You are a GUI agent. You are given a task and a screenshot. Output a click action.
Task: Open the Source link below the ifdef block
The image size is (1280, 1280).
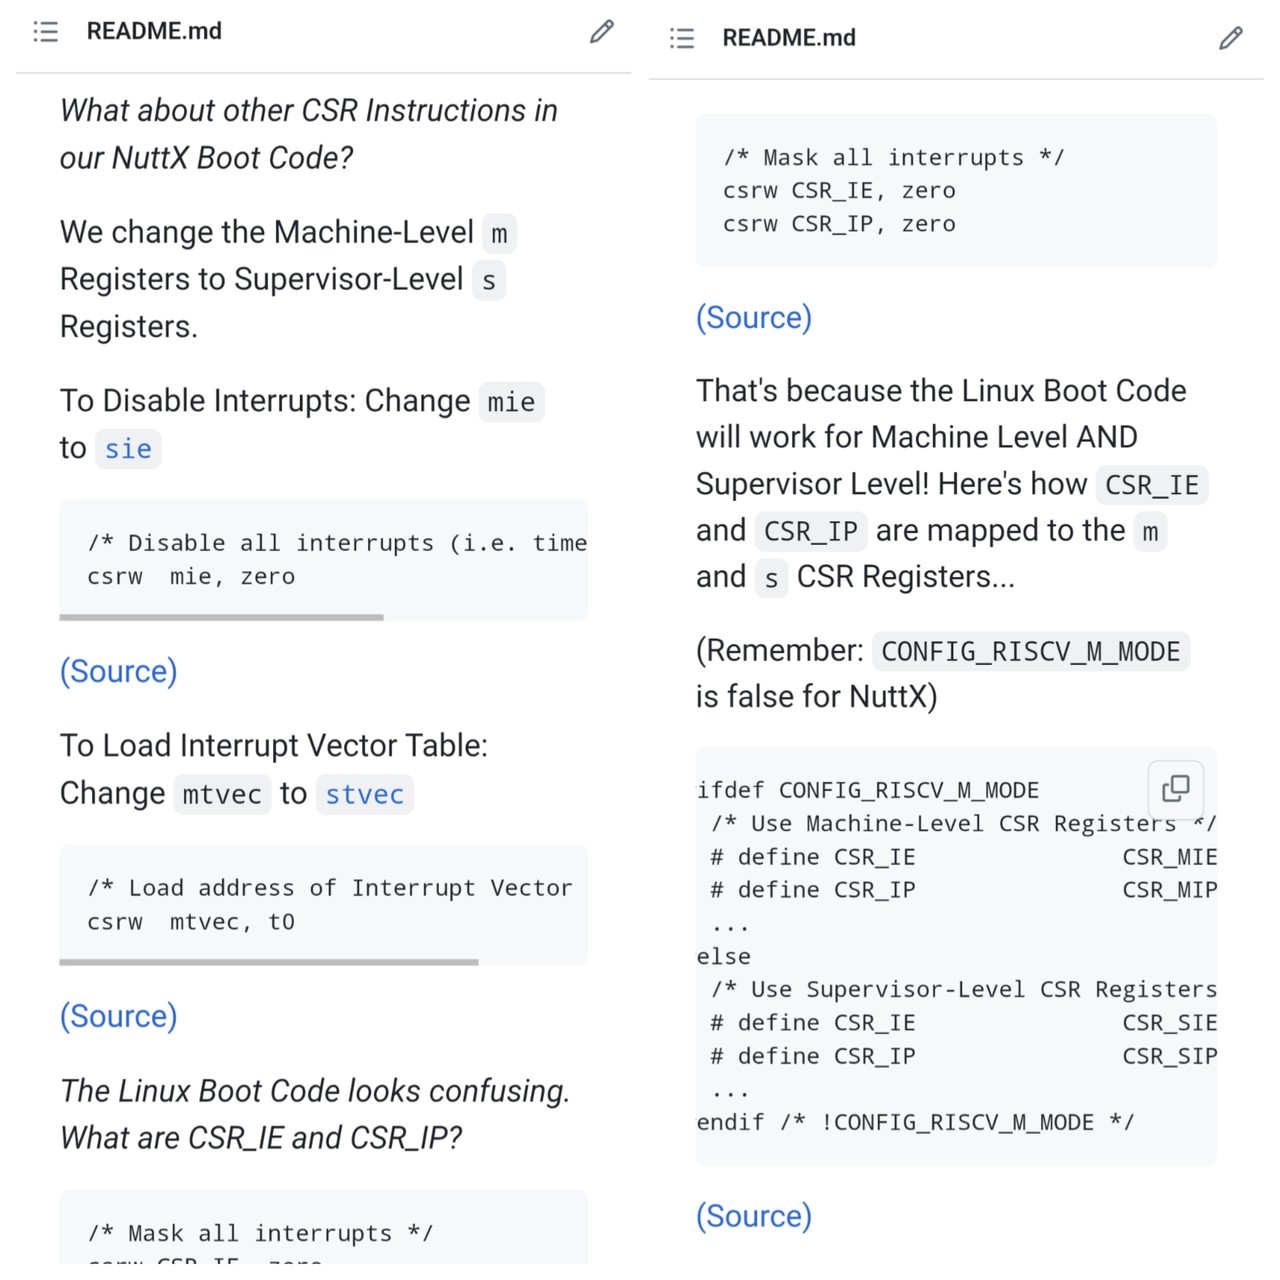[x=754, y=1216]
